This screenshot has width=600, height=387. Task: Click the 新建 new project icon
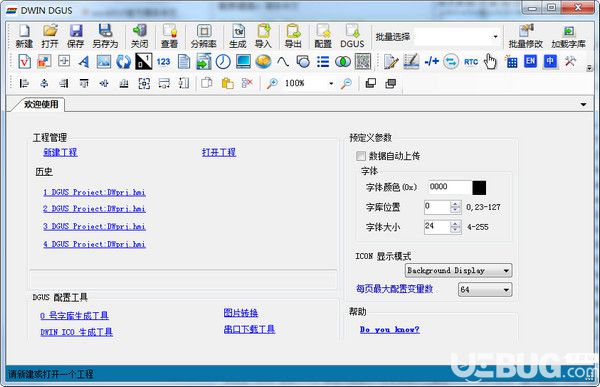tap(24, 36)
